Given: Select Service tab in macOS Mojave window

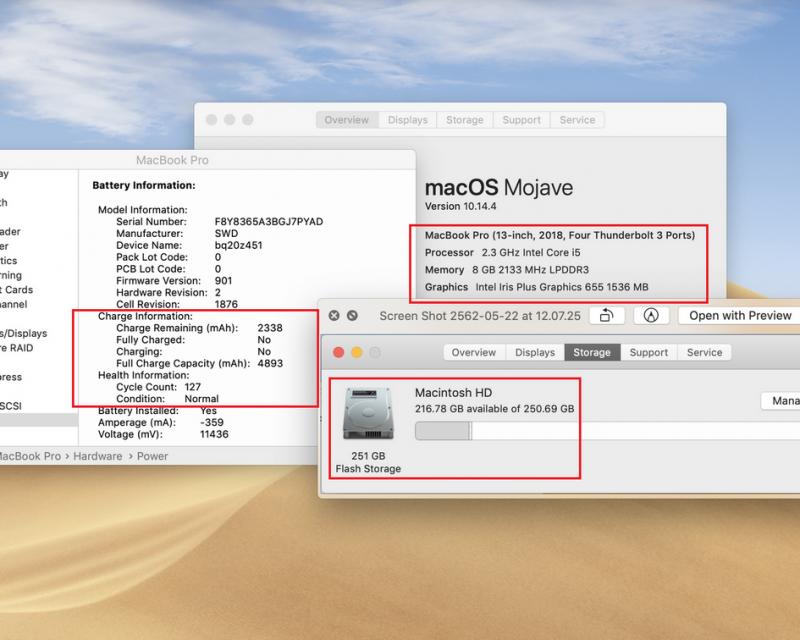Looking at the screenshot, I should pos(577,120).
